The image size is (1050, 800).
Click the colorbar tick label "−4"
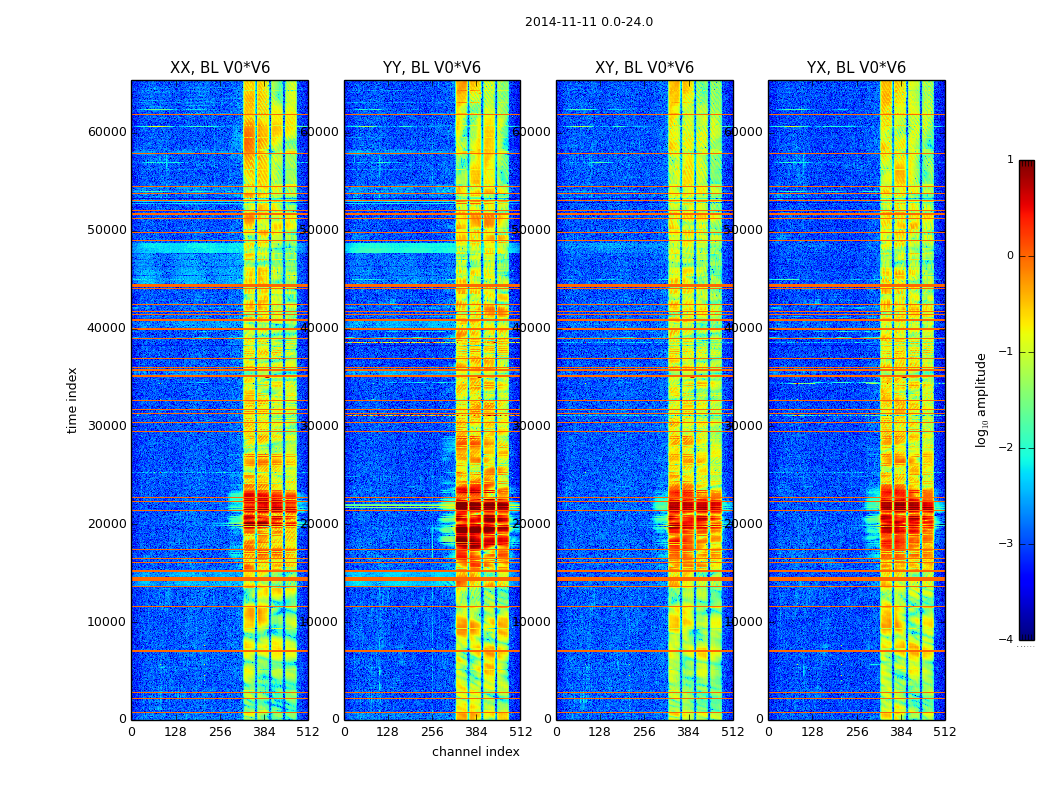(x=1006, y=640)
